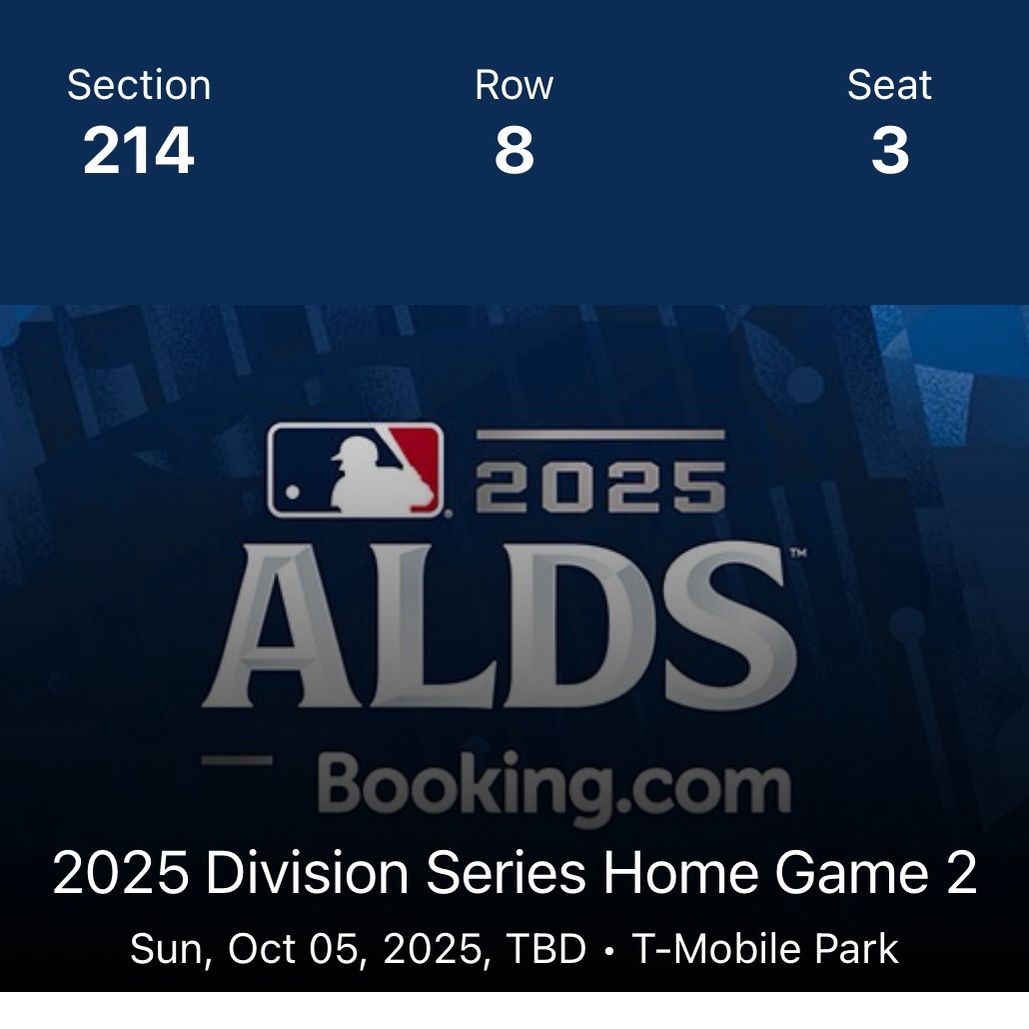Click the 2025 year graphic
This screenshot has width=1029, height=1029.
[600, 486]
